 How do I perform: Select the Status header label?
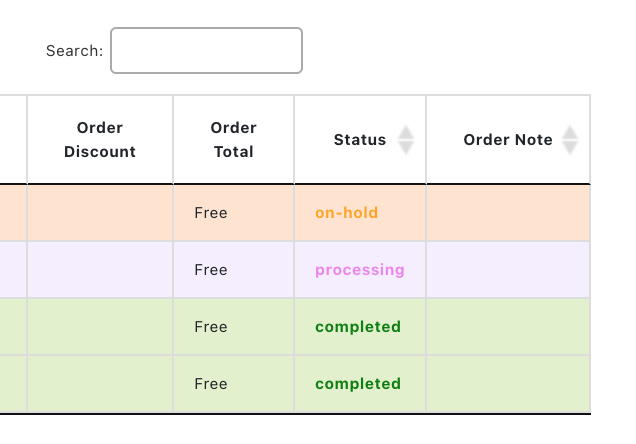[x=360, y=140]
